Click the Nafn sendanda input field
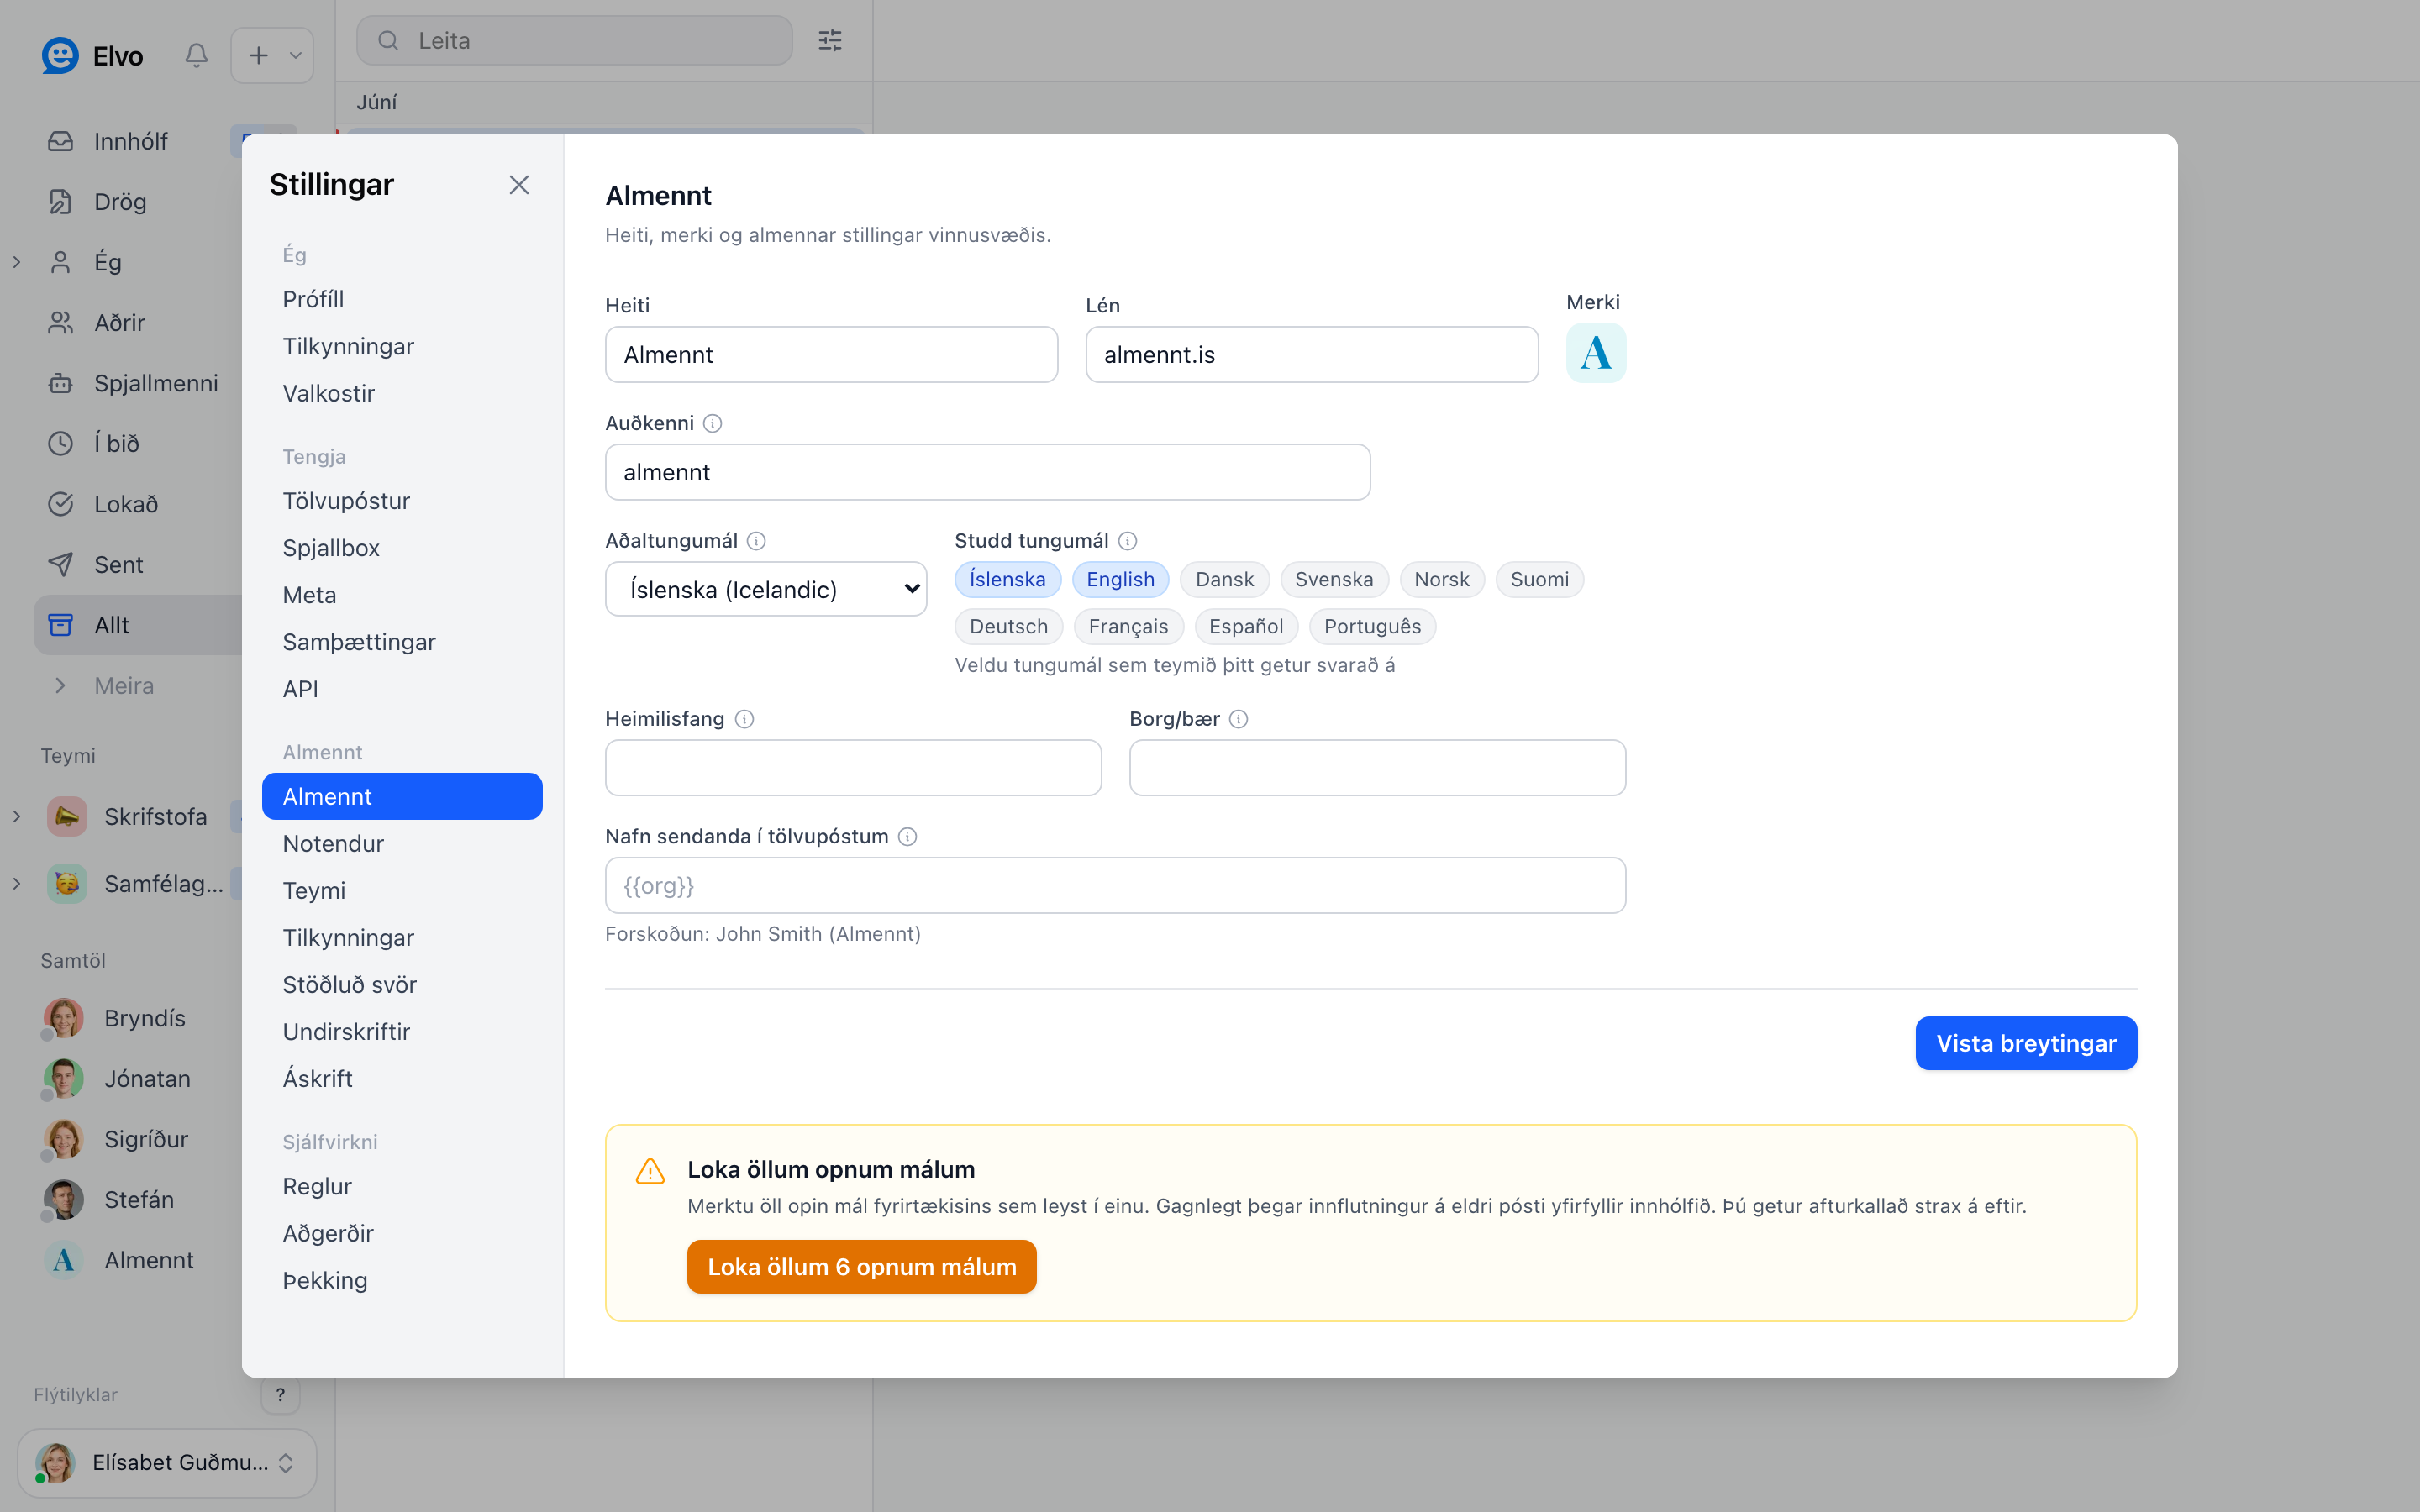This screenshot has height=1512, width=2420. 1115,885
